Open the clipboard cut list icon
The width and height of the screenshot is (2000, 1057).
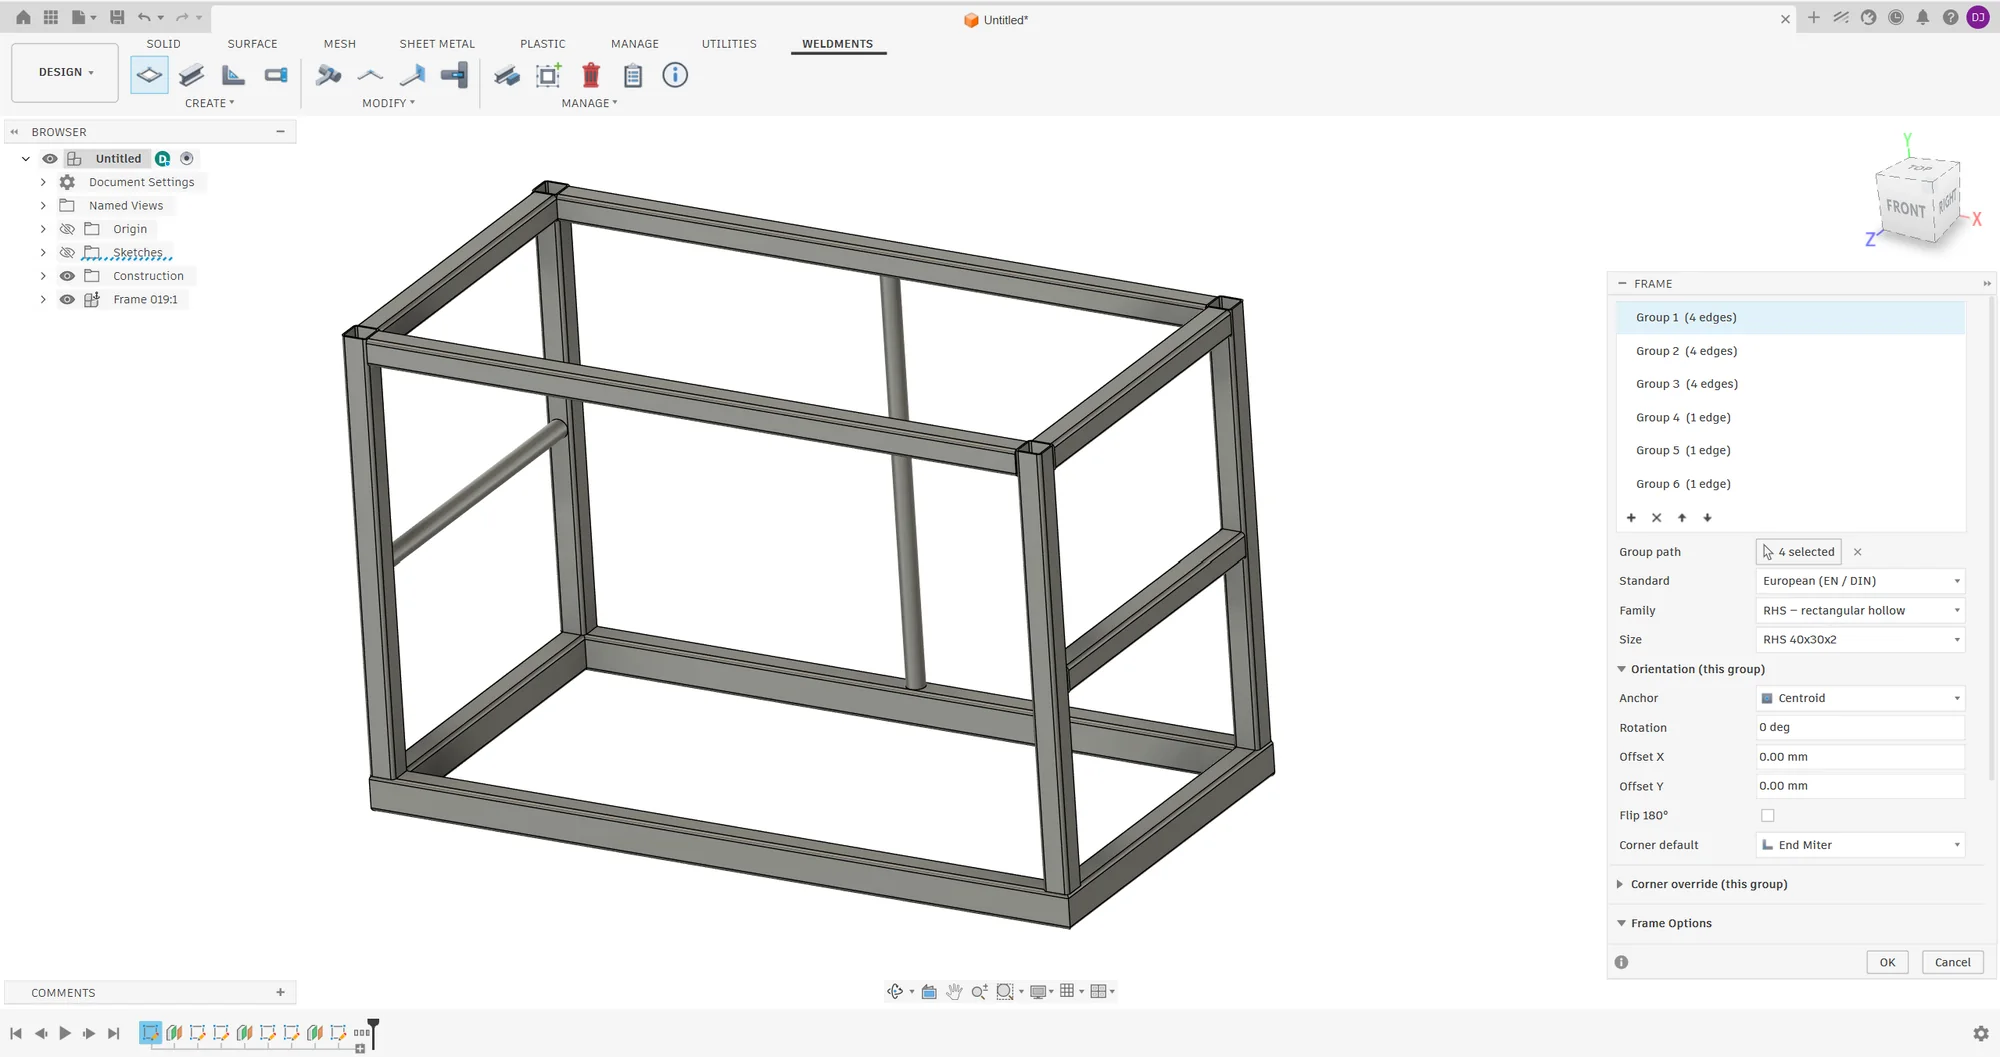pos(633,75)
